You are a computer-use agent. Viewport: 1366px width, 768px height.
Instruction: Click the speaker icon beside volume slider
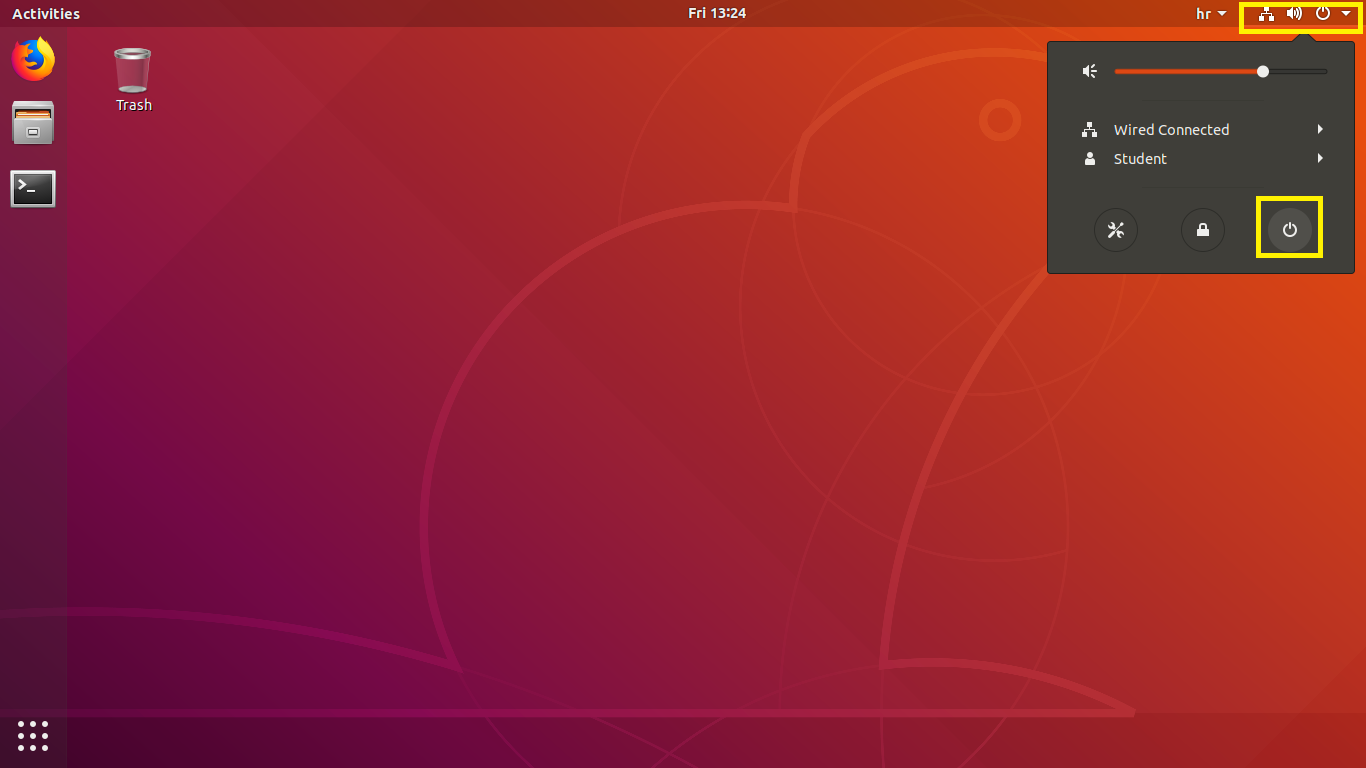point(1090,71)
